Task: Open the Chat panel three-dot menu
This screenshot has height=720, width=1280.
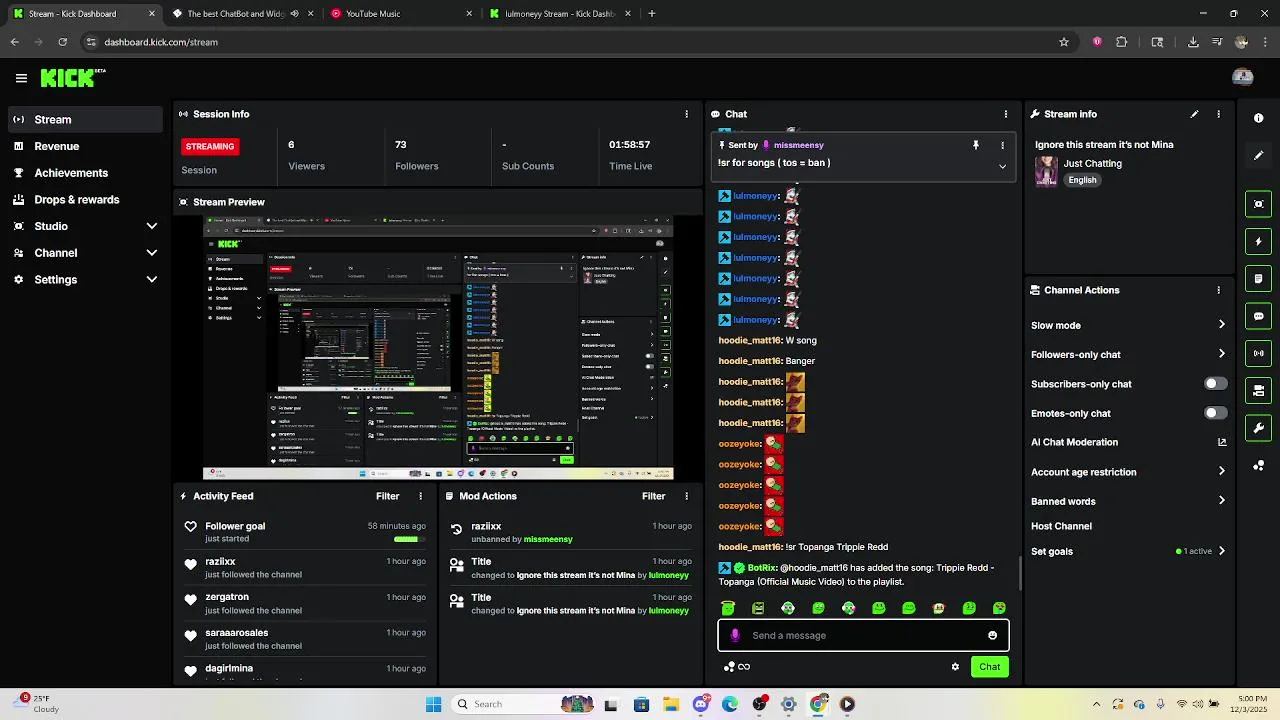Action: pos(1005,114)
